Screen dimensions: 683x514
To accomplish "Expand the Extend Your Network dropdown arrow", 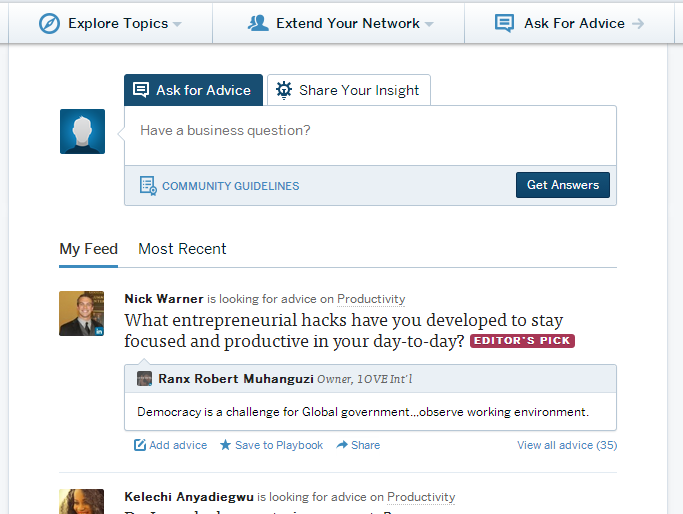I will click(429, 24).
